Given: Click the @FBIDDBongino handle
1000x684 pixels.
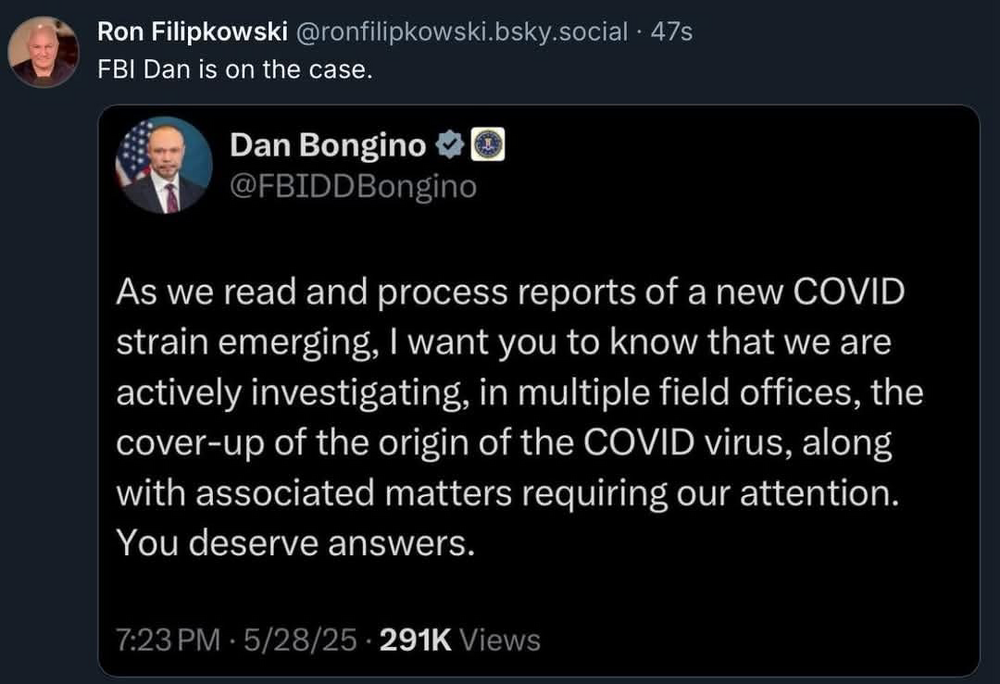Looking at the screenshot, I should click(353, 186).
